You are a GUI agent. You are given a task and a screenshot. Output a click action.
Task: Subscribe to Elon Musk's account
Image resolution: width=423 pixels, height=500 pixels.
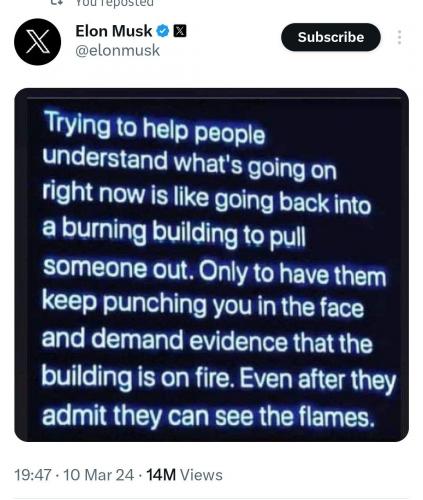[x=331, y=37]
